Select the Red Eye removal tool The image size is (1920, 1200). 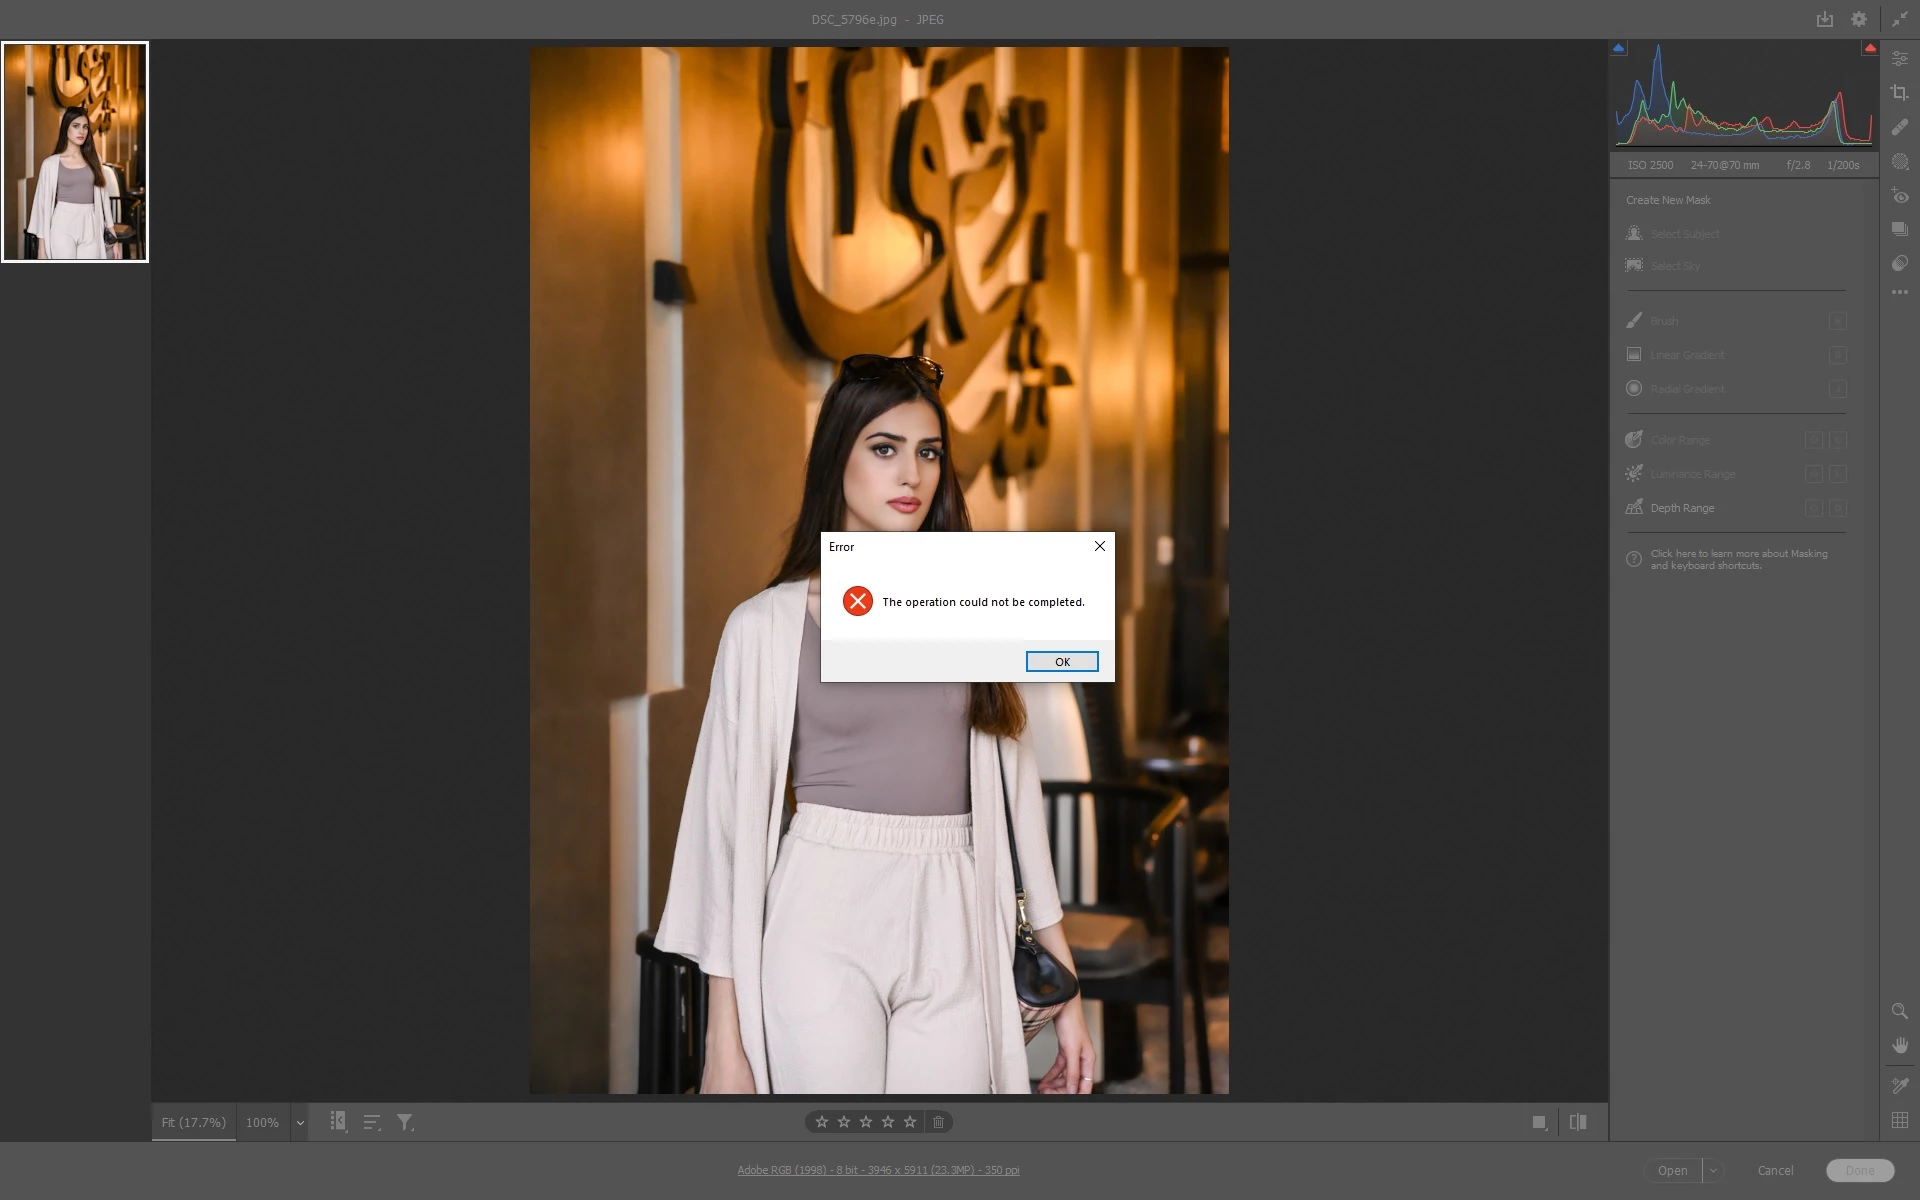(x=1899, y=196)
